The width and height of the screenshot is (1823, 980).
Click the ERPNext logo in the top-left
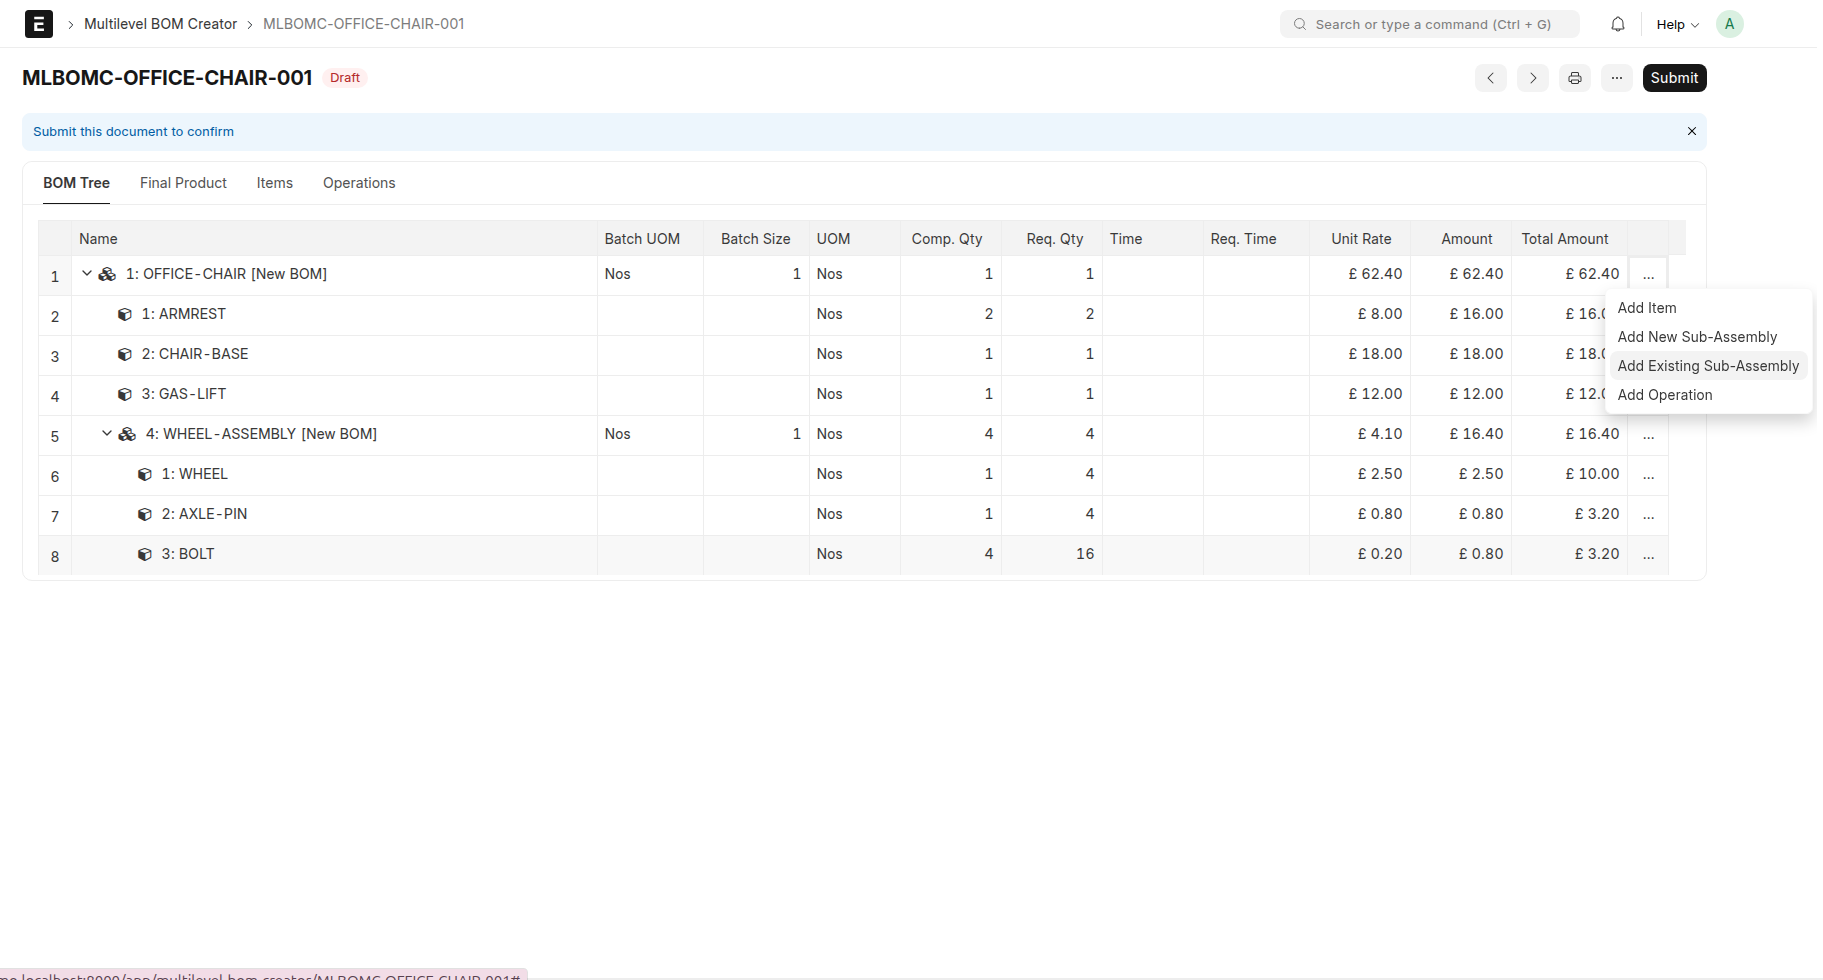pyautogui.click(x=38, y=23)
